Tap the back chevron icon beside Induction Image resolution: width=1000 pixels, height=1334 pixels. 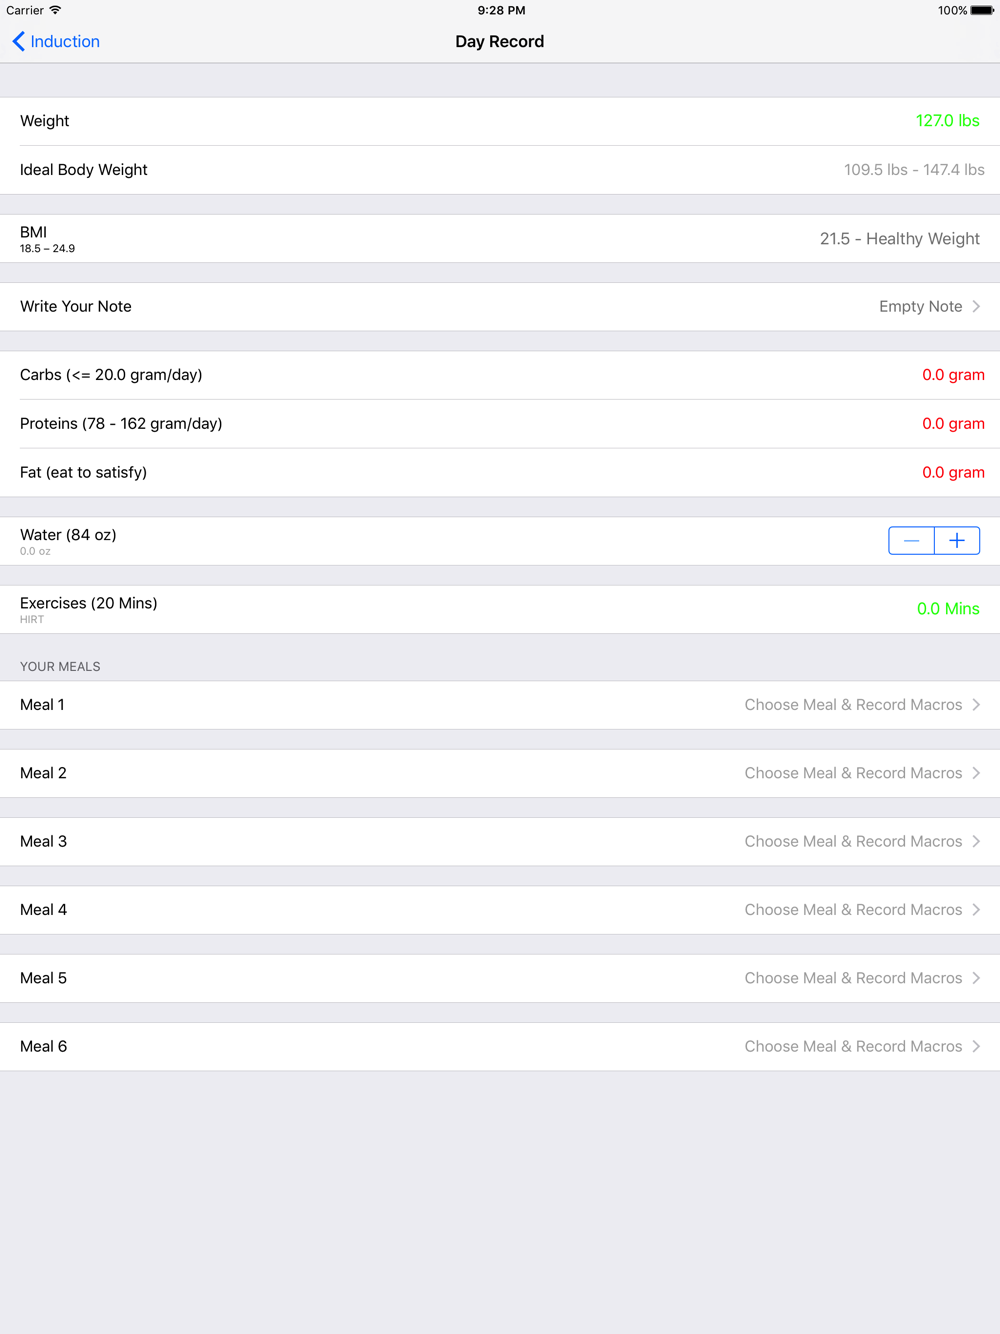(x=18, y=41)
